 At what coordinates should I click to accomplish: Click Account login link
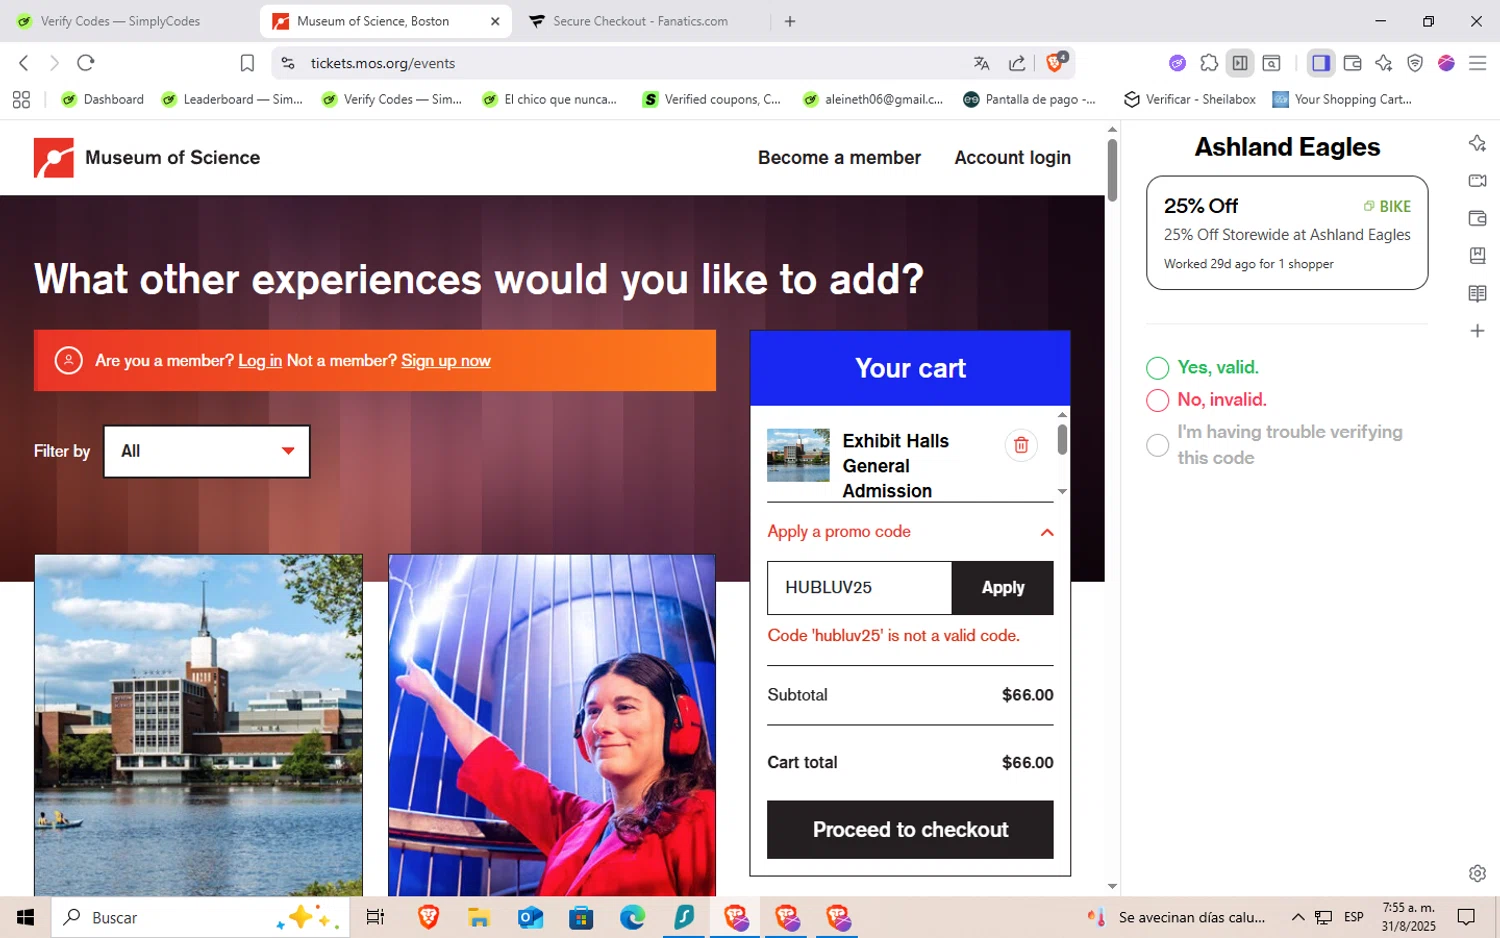(1012, 158)
